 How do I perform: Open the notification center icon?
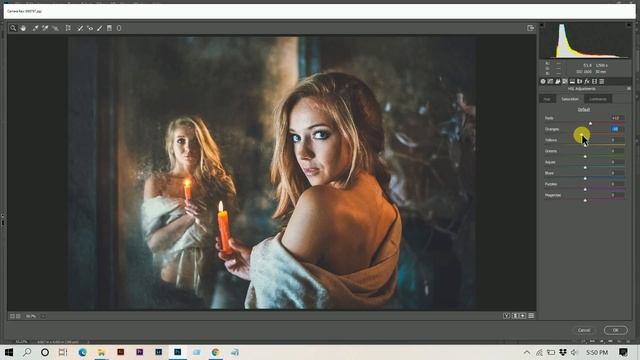click(623, 352)
